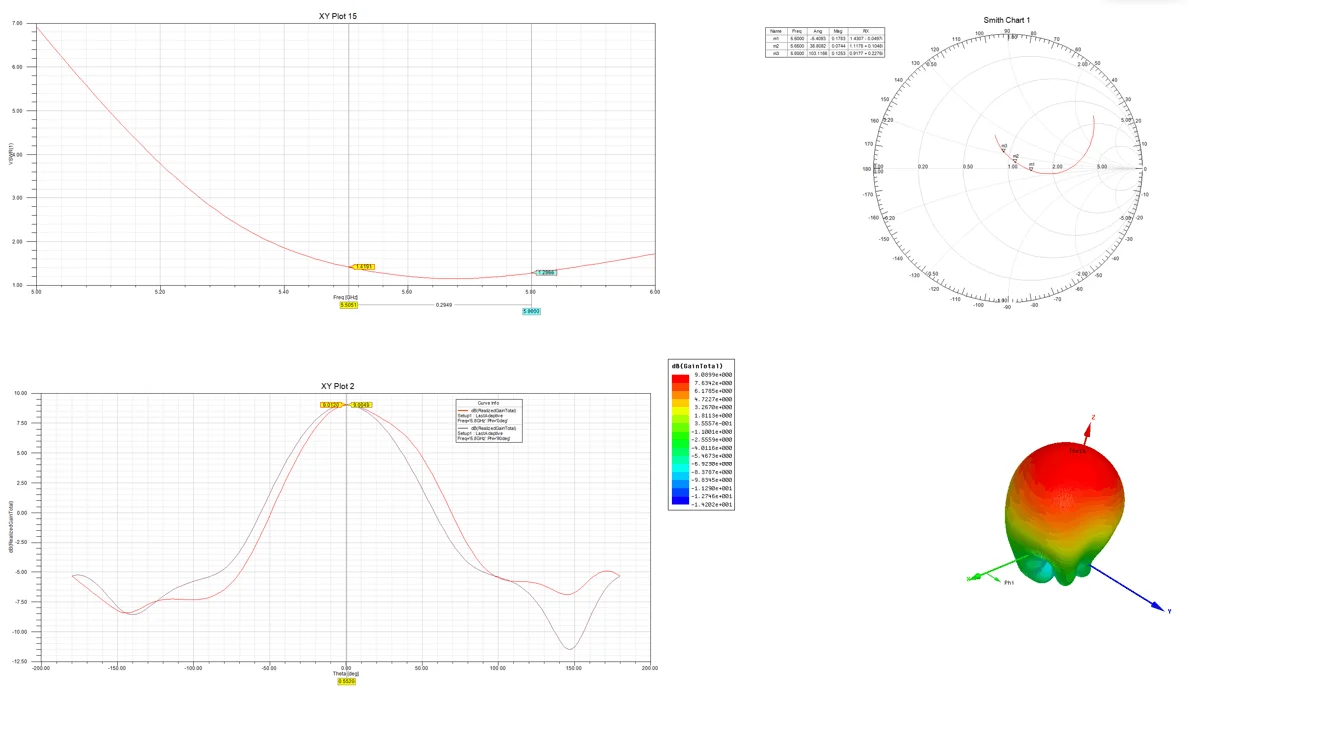The height and width of the screenshot is (740, 1343).
Task: Click the red Z axis arrowhead
Action: coord(1089,428)
